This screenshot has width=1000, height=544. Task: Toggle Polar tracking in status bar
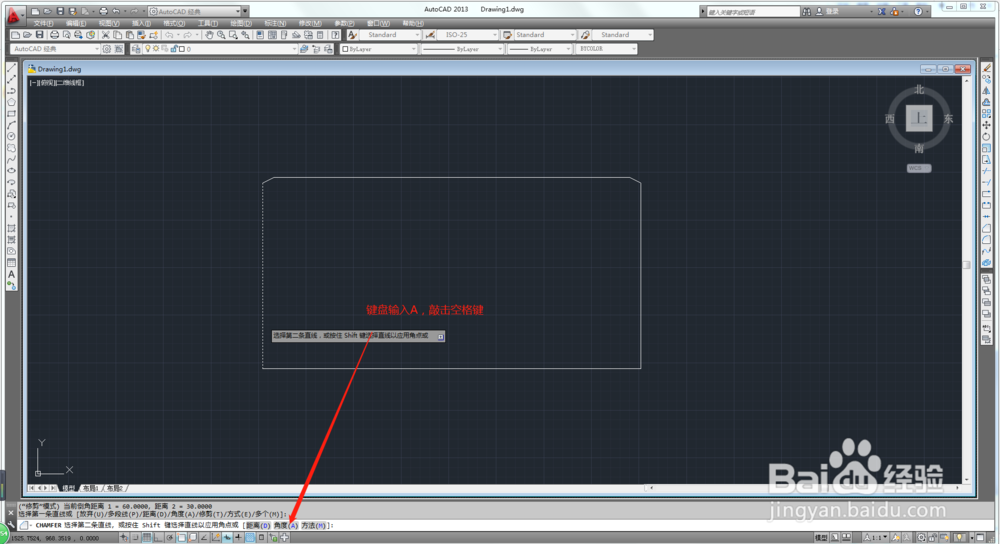[x=170, y=538]
